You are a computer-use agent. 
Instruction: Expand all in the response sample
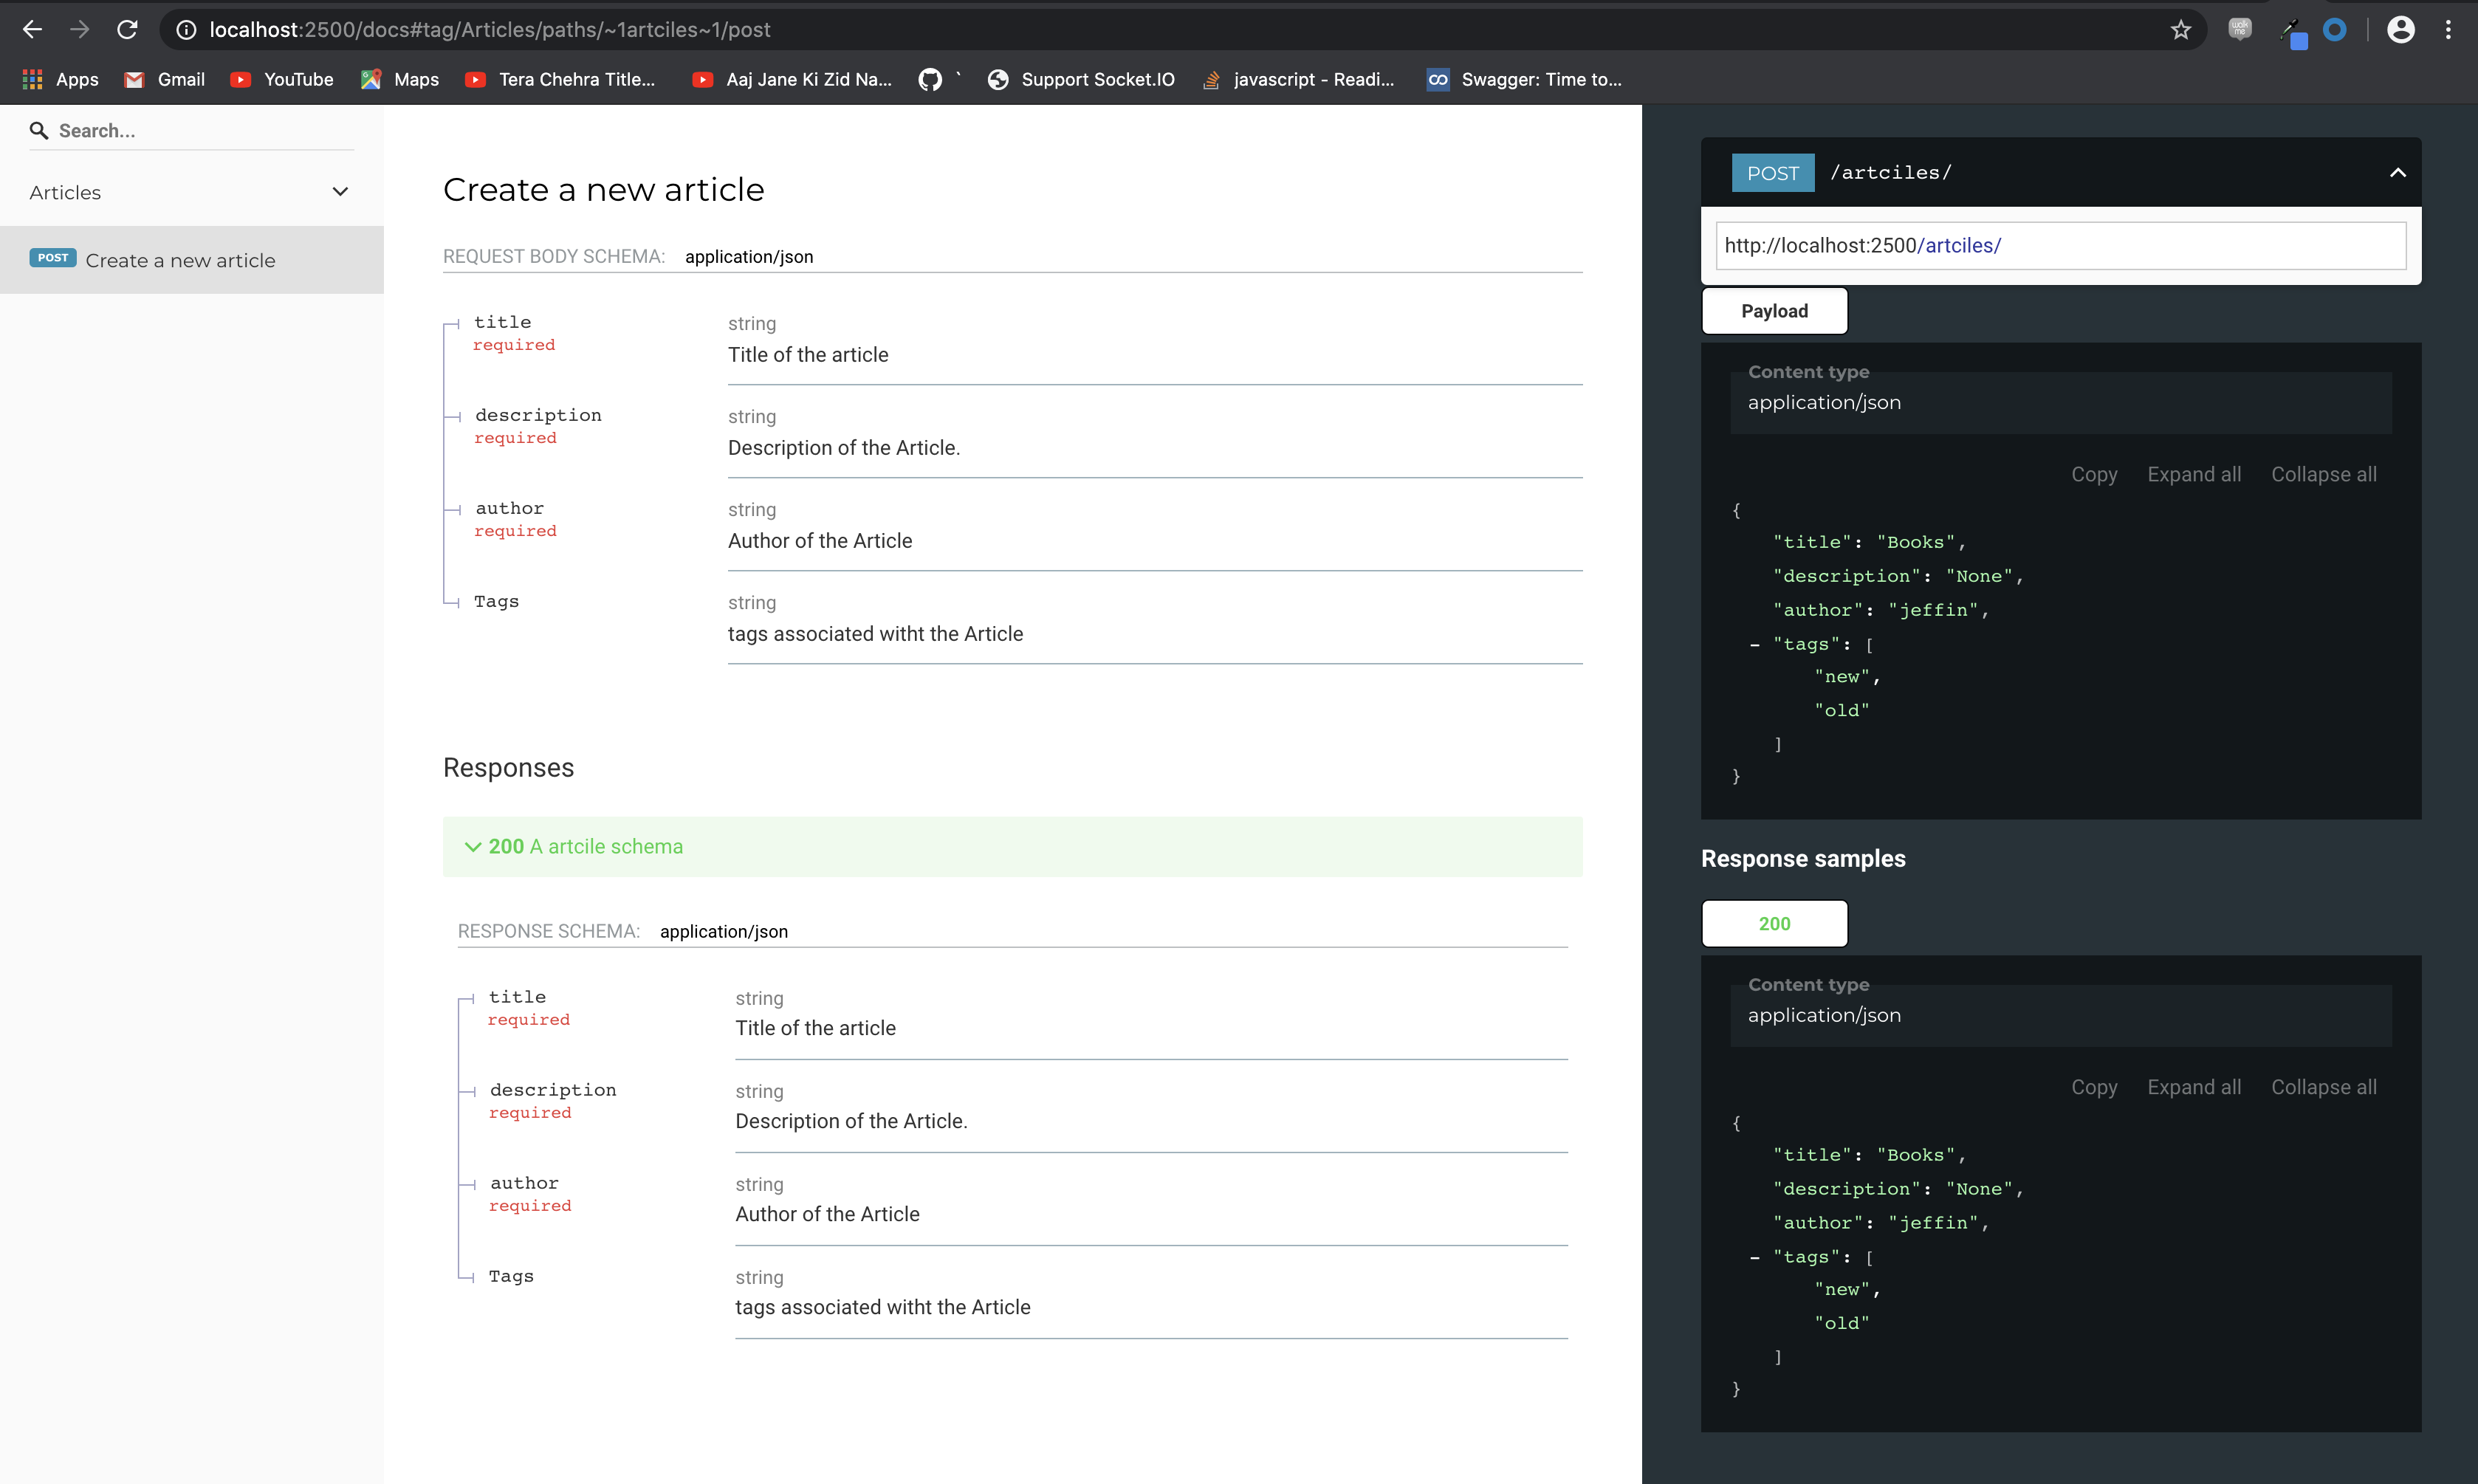point(2194,1088)
